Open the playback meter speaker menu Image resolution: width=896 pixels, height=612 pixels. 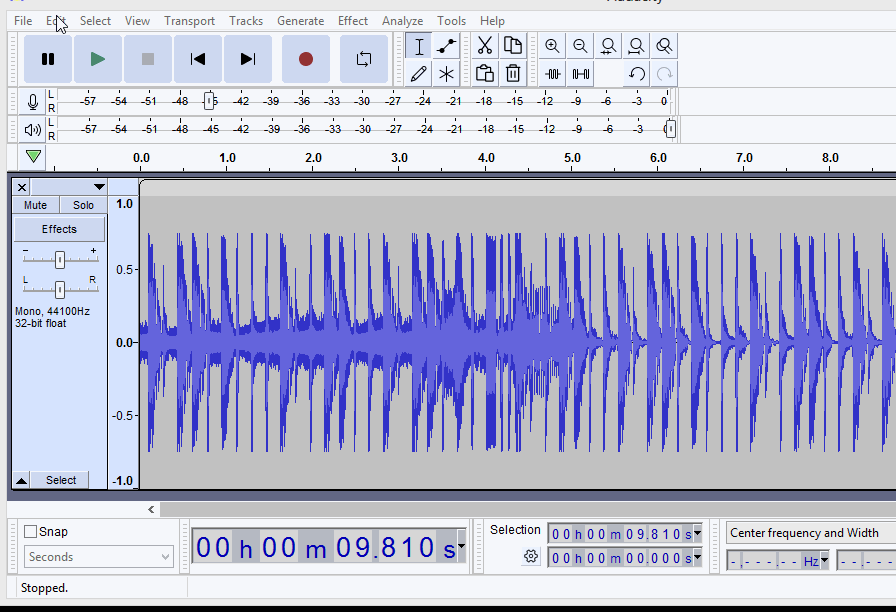[33, 130]
